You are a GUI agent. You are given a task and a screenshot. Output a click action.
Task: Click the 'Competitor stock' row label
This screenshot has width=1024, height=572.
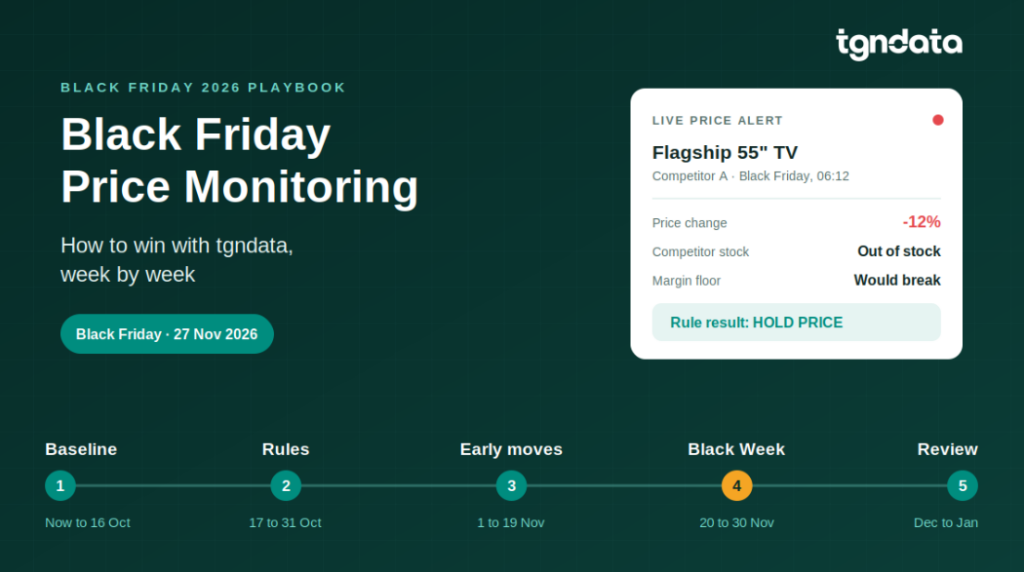700,252
